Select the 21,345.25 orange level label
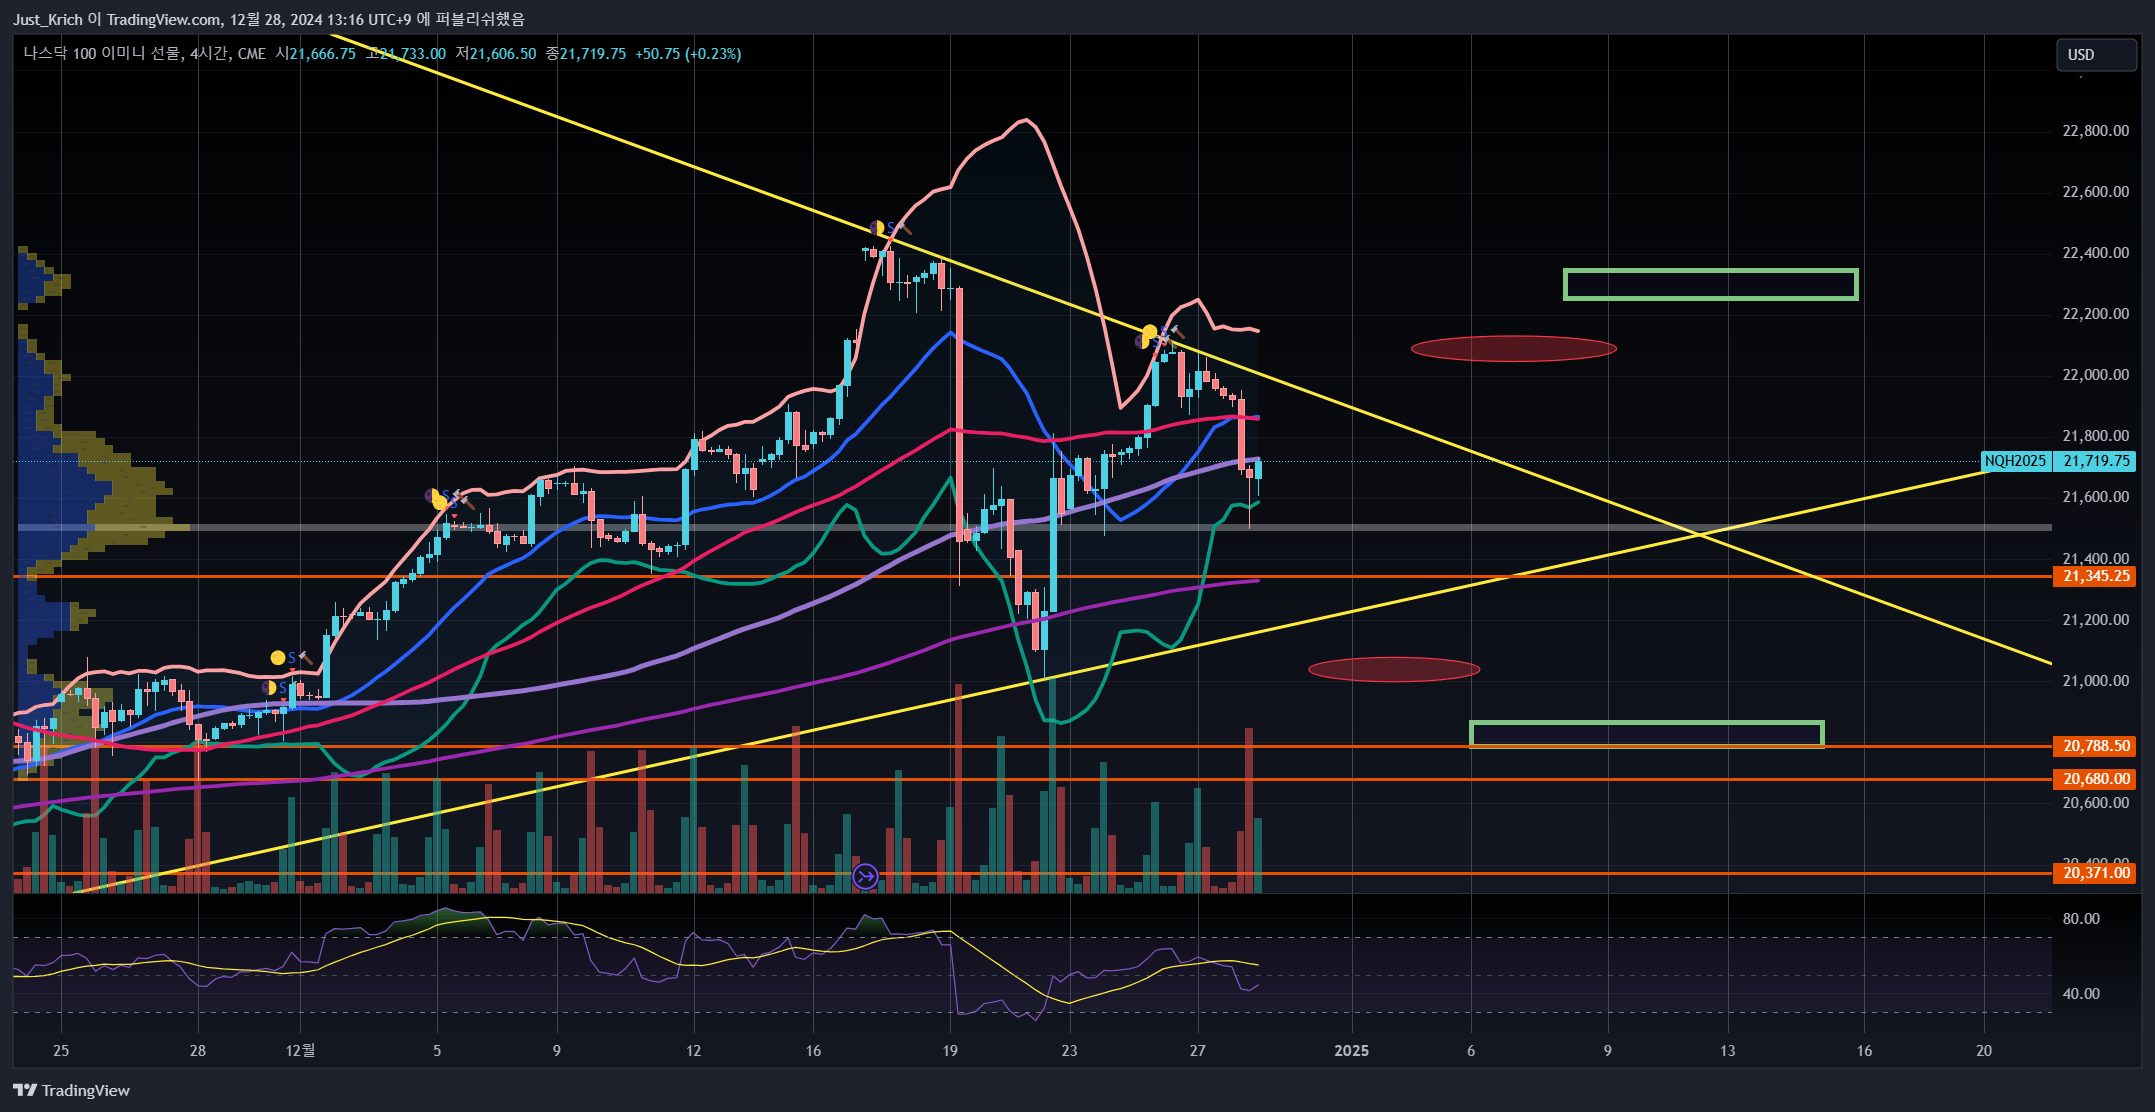This screenshot has width=2155, height=1112. pos(2095,576)
